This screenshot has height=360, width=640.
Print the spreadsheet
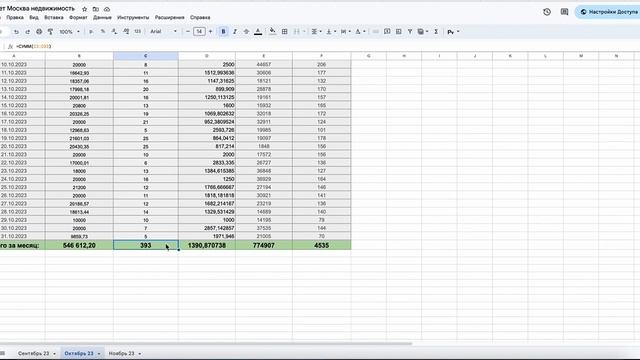coord(39,31)
